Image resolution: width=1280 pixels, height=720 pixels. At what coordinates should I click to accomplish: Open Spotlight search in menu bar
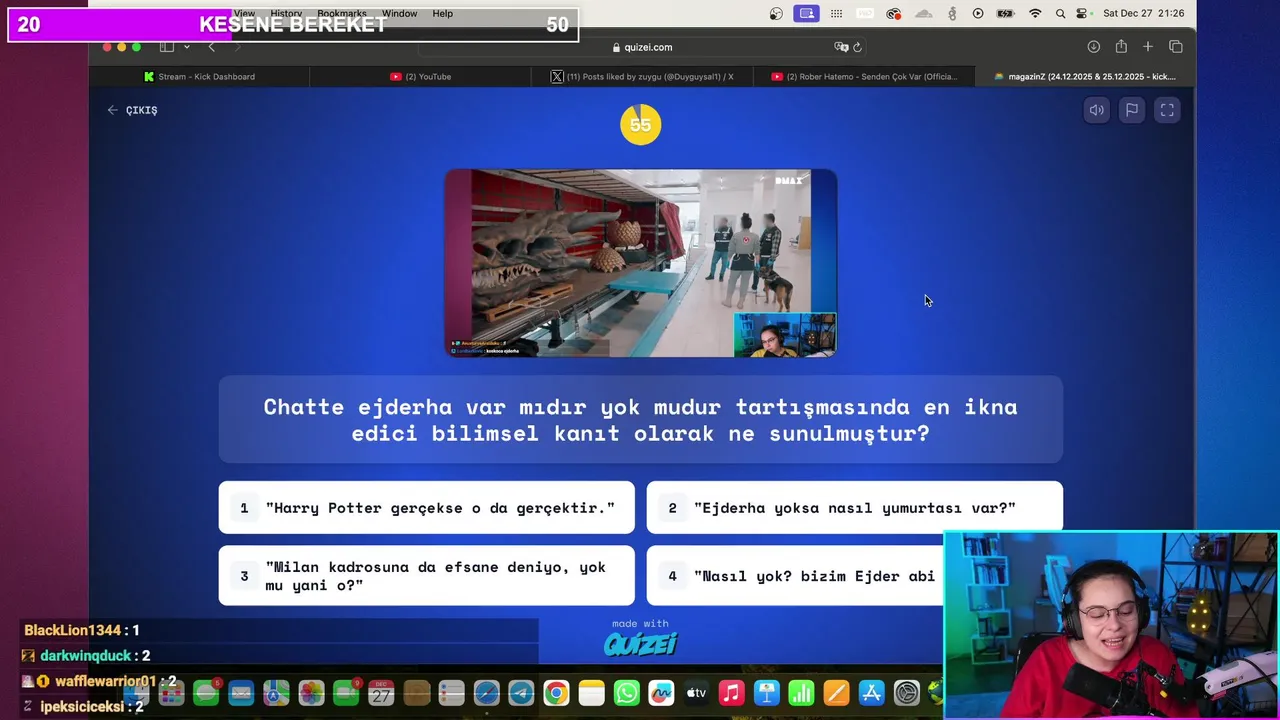pos(1059,13)
